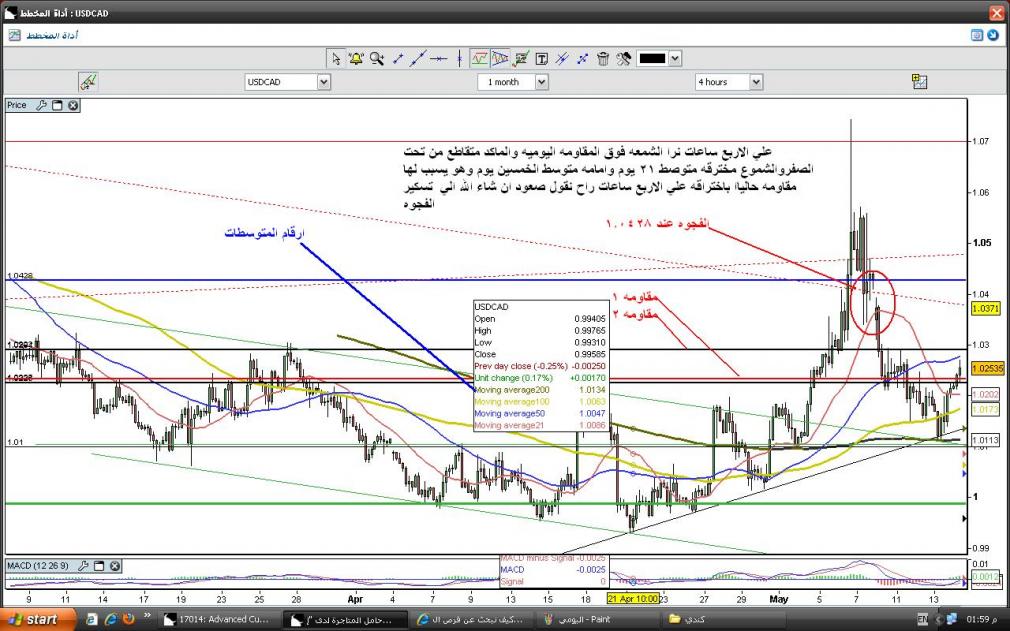Screen dimensions: 1010x631
Task: Click the trash delete drawings icon
Action: pyautogui.click(x=603, y=58)
